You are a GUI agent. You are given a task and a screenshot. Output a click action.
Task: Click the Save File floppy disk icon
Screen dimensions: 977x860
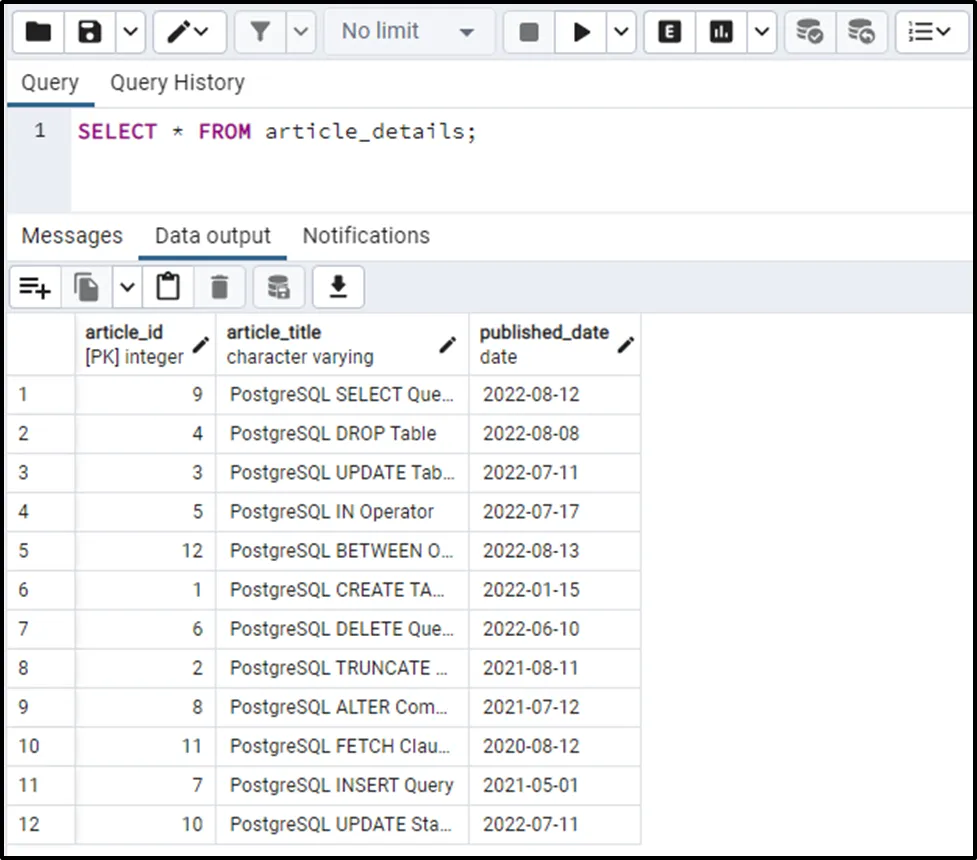pos(90,32)
